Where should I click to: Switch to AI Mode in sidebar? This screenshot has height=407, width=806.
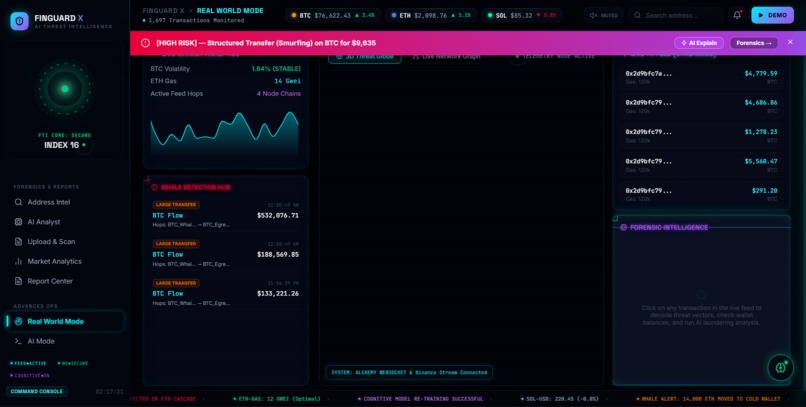pos(65,341)
